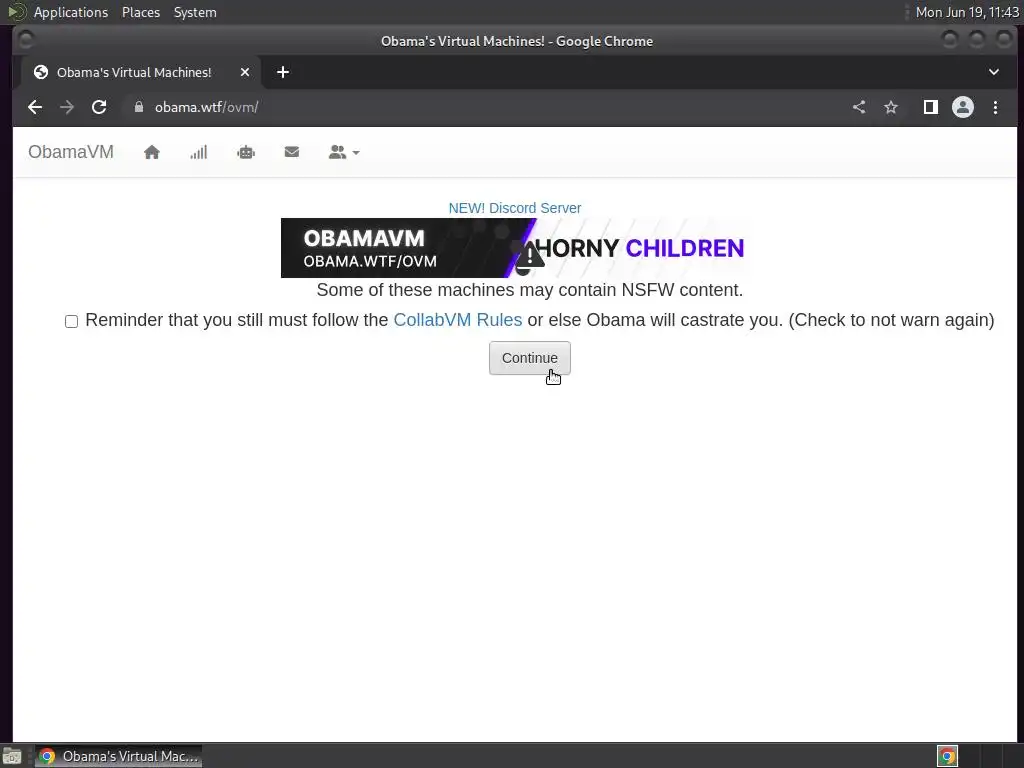Screen dimensions: 1024x768
Task: Focus the address bar showing obama.wtf/ovm/
Action: point(483,107)
